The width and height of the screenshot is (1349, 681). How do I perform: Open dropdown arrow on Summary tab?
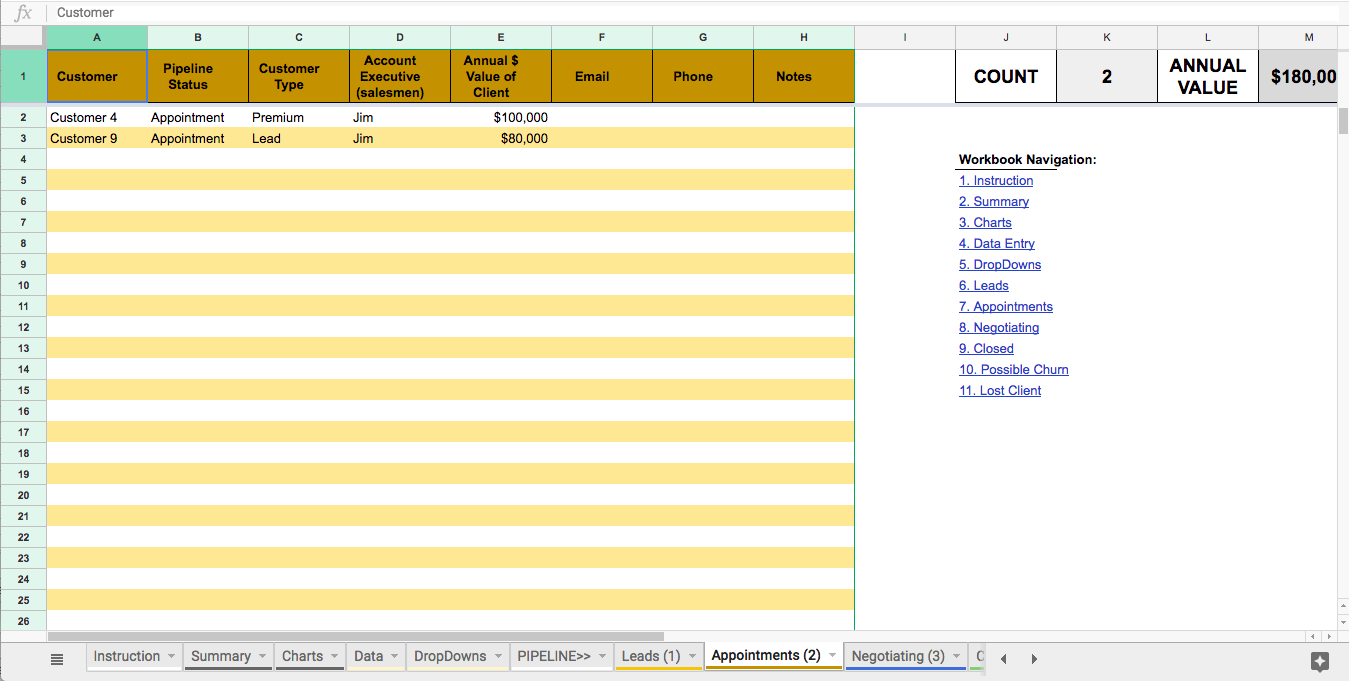[x=262, y=657]
